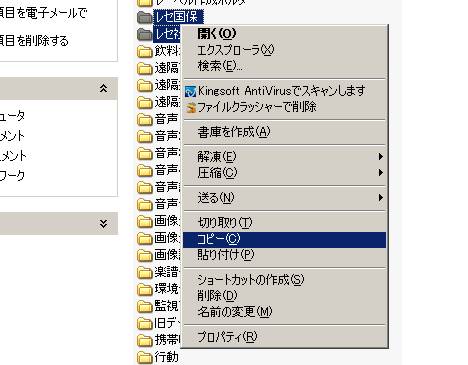Open the 圧縮(C) submenu
Screen dimensions: 468x365
284,173
